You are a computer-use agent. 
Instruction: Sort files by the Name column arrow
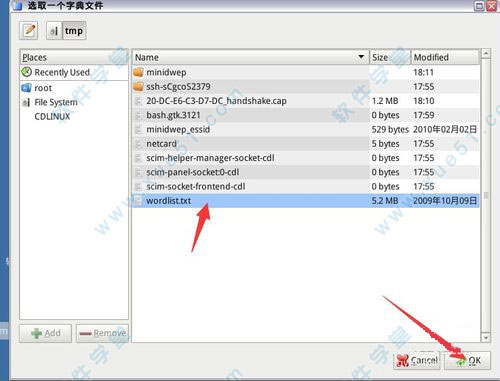(361, 57)
